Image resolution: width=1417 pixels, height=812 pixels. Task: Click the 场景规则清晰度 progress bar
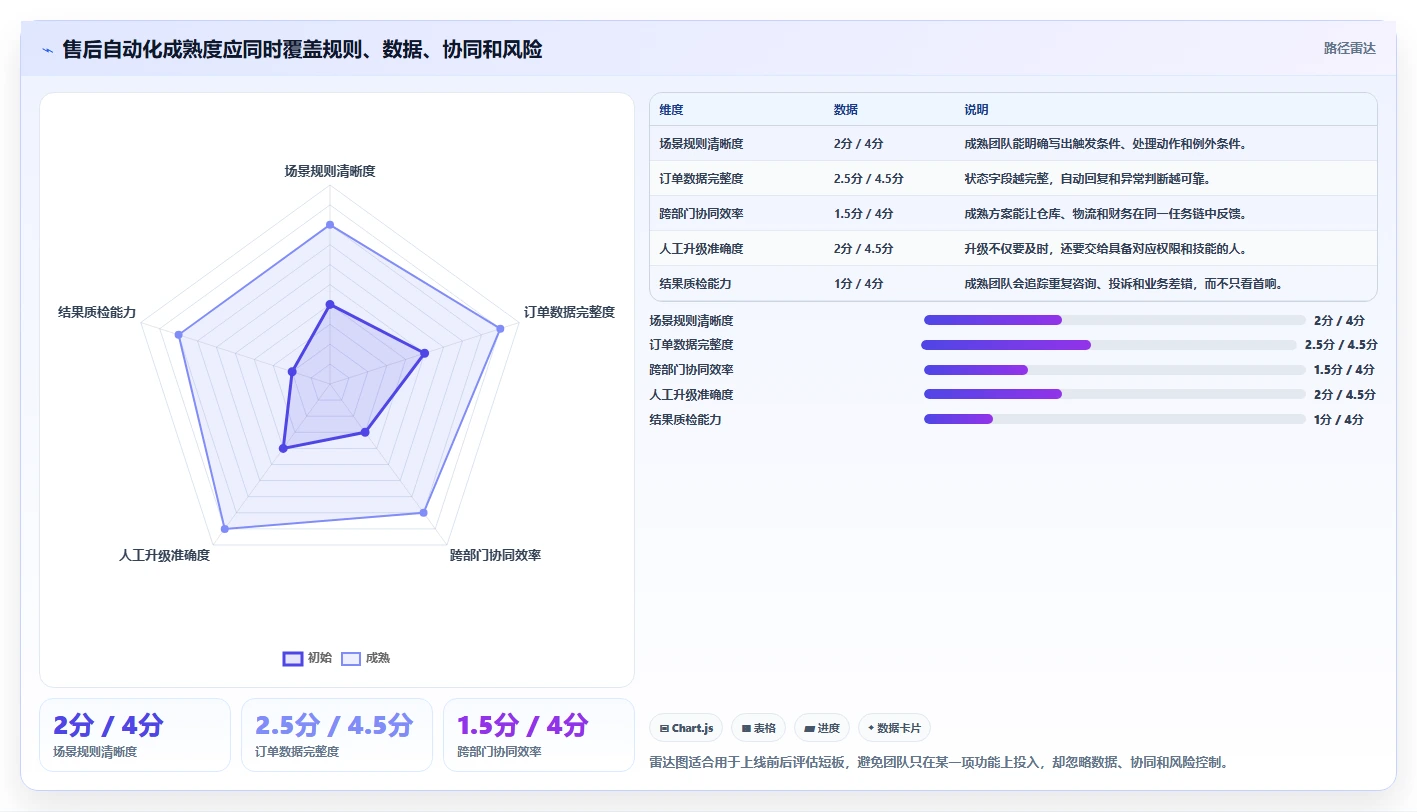pyautogui.click(x=1115, y=320)
